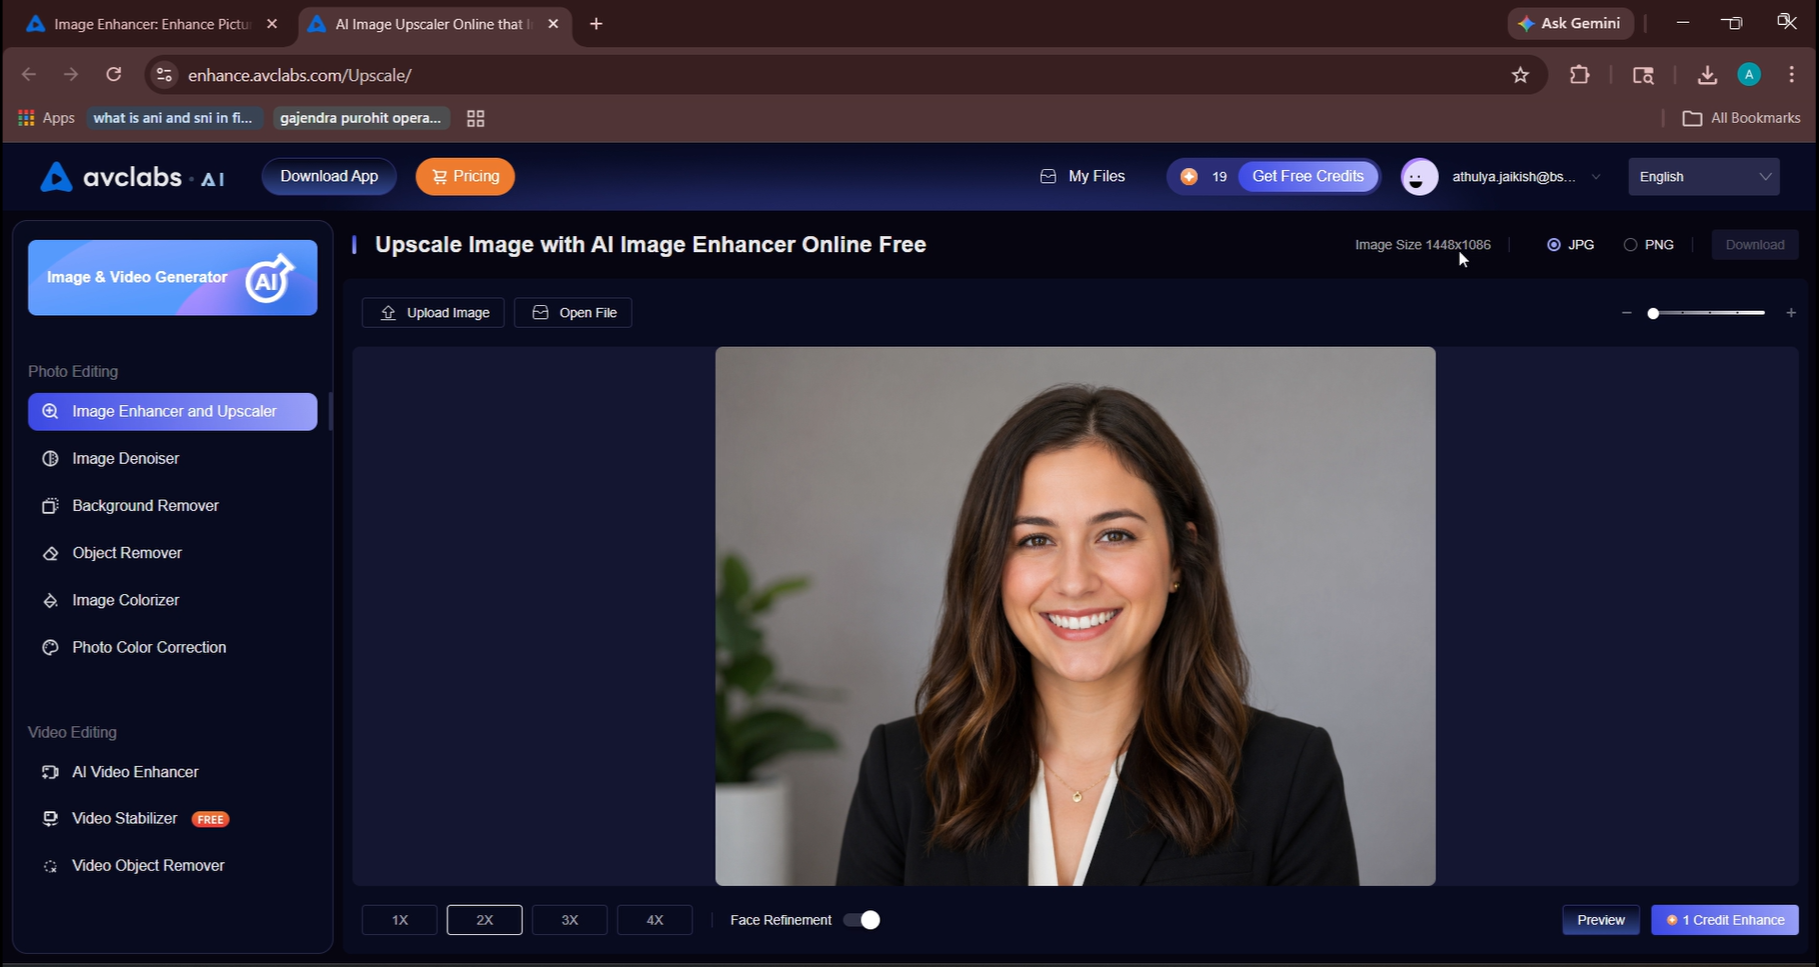The height and width of the screenshot is (967, 1819).
Task: Open the Chrome extensions puzzle icon
Action: [1579, 75]
